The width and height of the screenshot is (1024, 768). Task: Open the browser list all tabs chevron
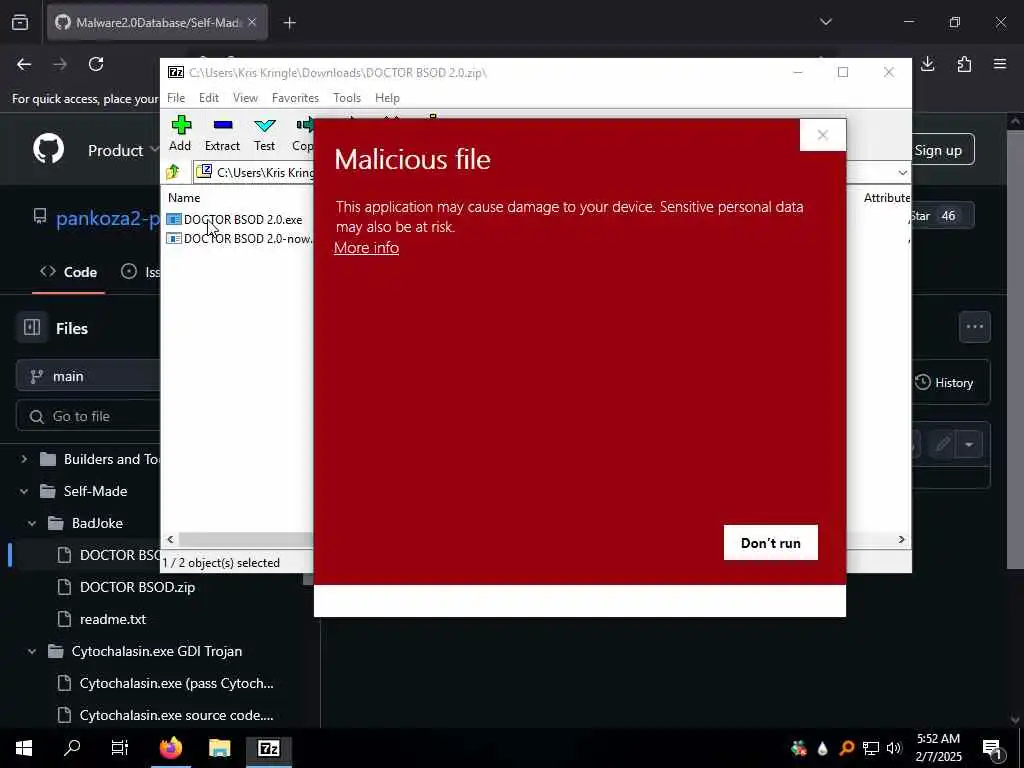point(825,22)
